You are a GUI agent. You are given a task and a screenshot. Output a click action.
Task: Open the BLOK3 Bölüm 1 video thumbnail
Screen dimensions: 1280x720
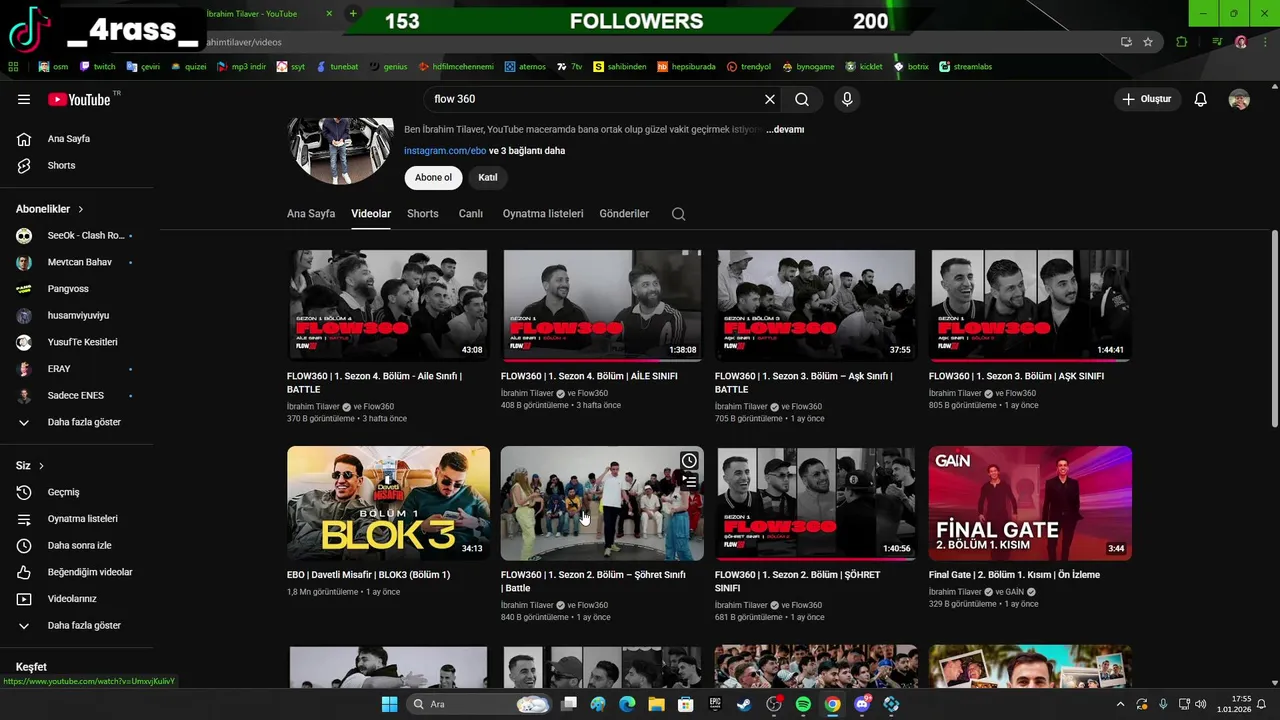(x=388, y=503)
